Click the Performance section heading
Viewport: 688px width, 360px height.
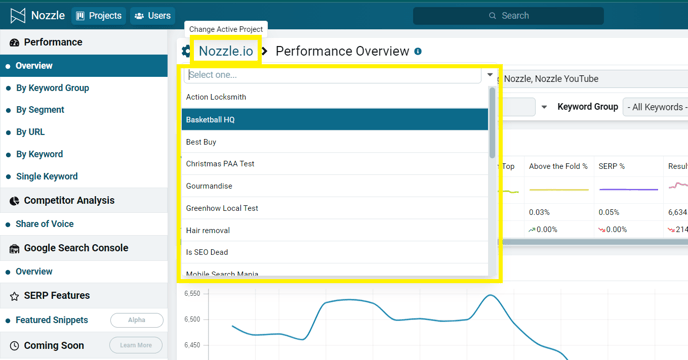click(53, 42)
